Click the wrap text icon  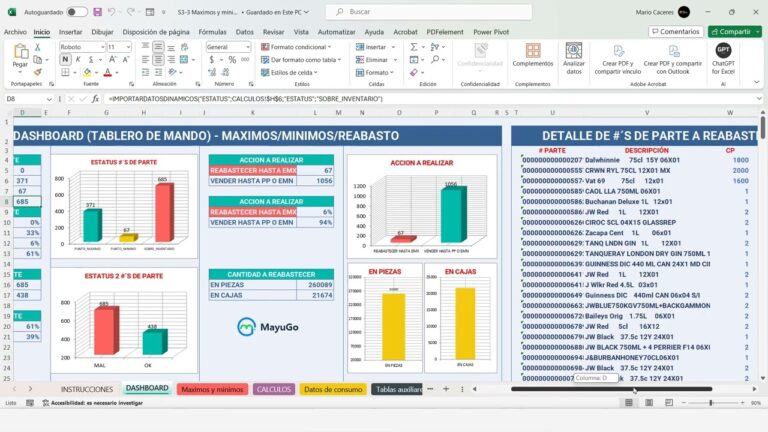pos(185,47)
